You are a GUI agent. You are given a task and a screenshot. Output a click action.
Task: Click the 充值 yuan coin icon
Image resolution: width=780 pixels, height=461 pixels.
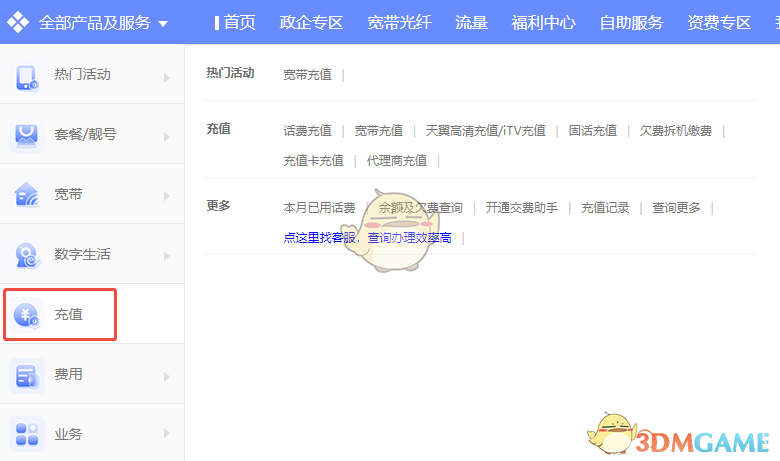coord(27,315)
